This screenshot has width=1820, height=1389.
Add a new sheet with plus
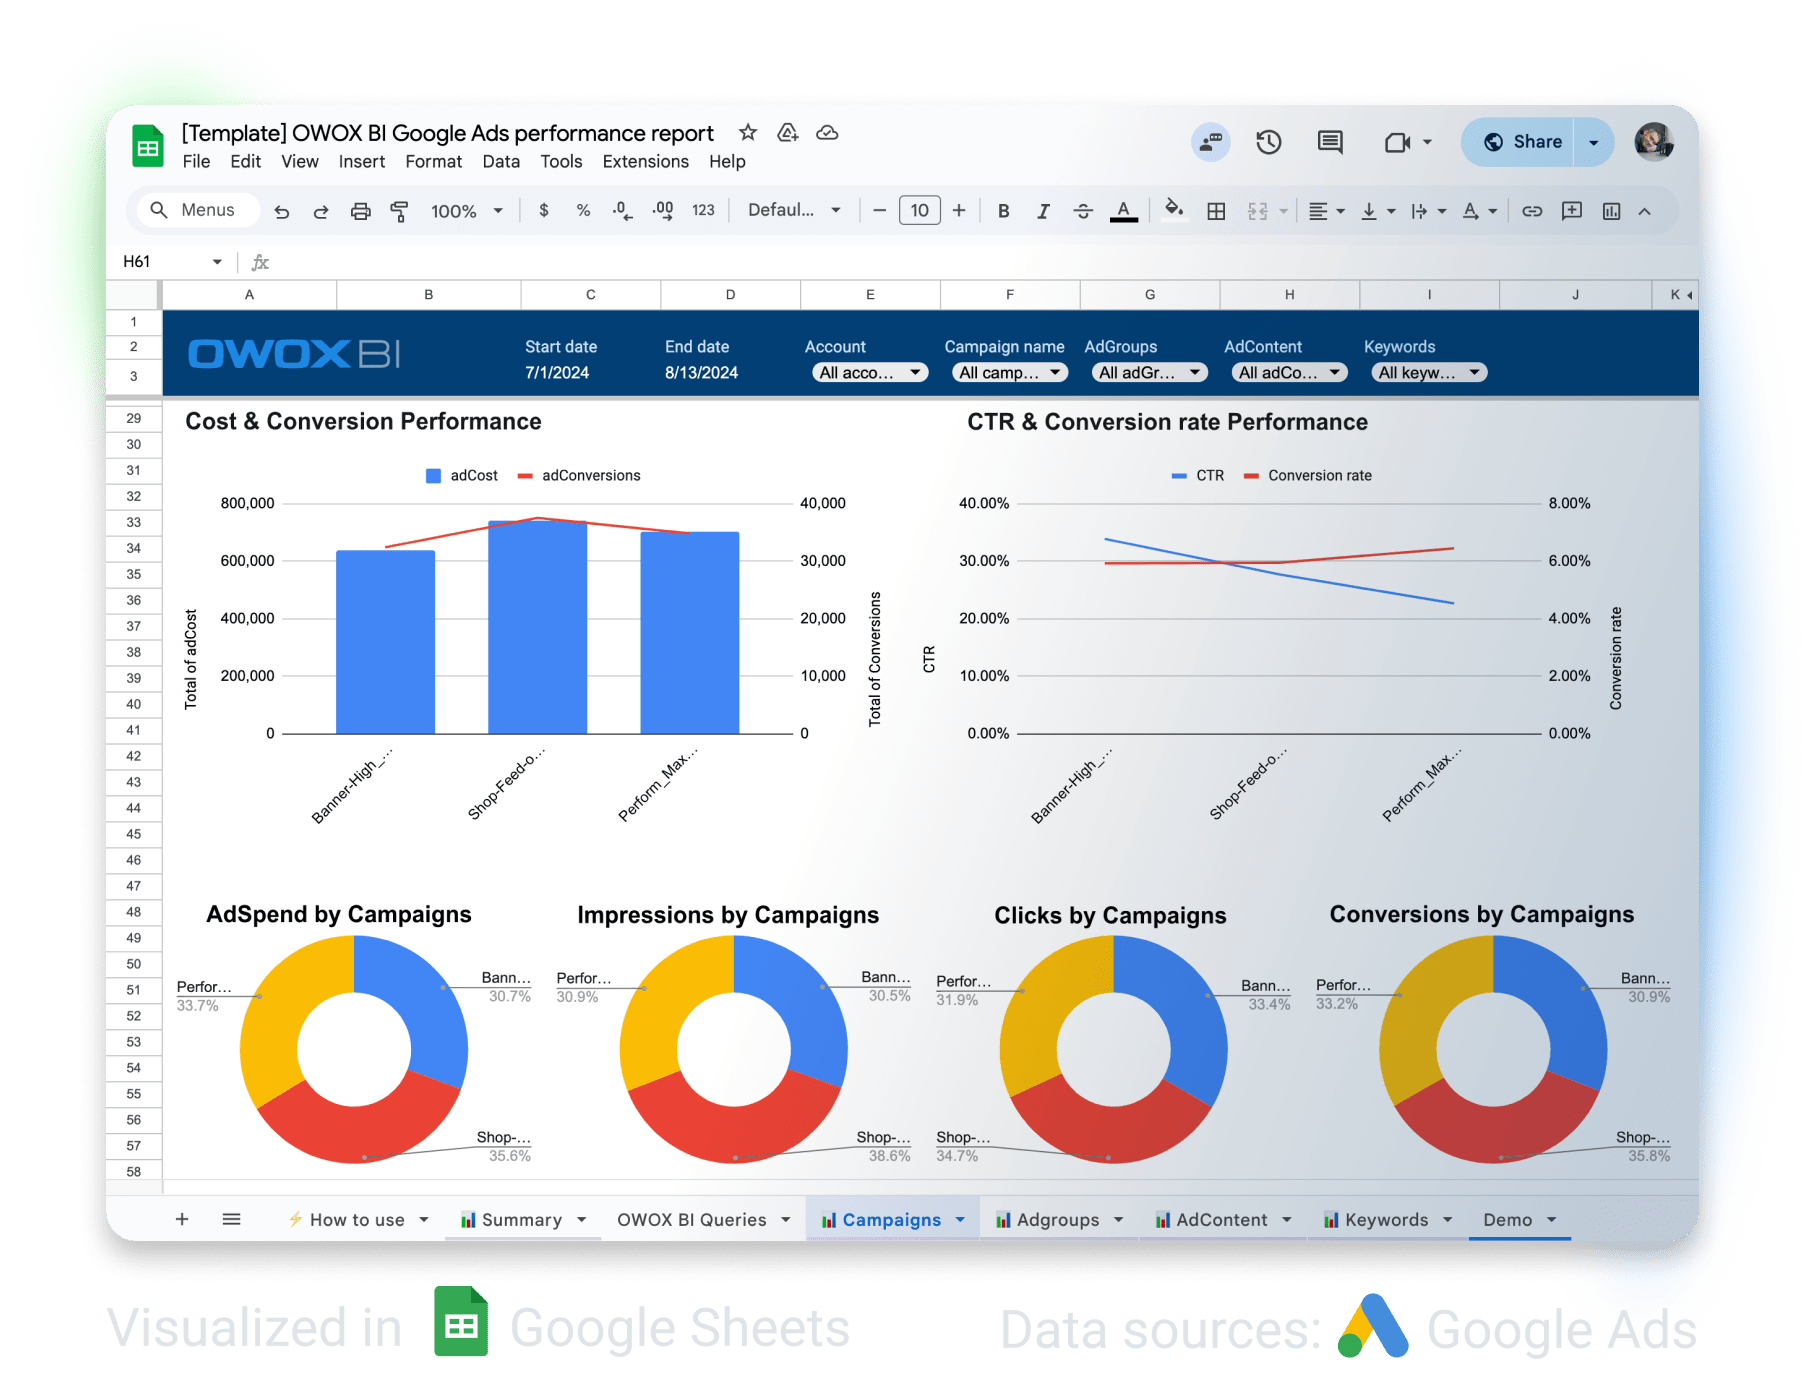pyautogui.click(x=182, y=1219)
